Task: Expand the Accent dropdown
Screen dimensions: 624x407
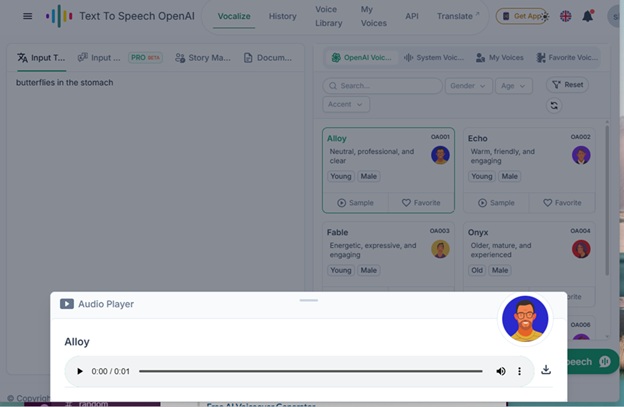Action: [x=346, y=104]
